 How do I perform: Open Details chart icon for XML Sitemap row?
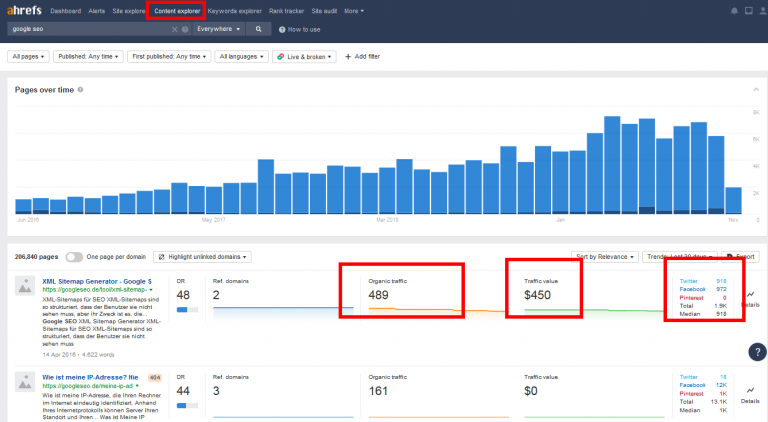pyautogui.click(x=750, y=294)
